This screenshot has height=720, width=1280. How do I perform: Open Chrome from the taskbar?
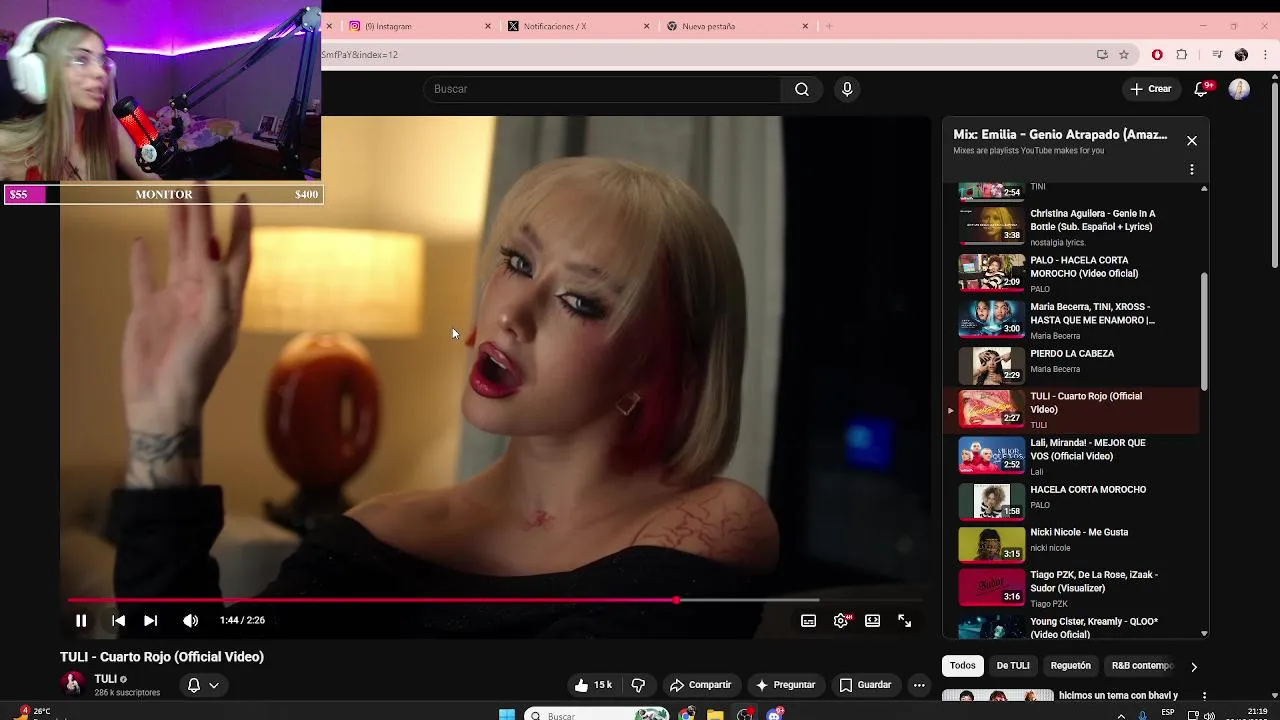click(686, 714)
